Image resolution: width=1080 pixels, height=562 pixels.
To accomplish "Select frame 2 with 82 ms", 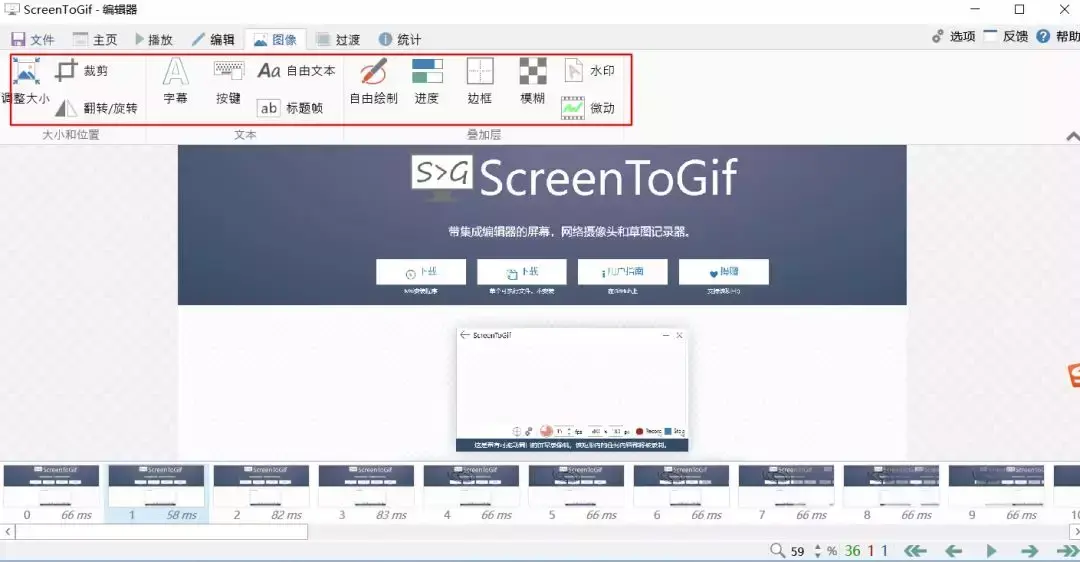I will click(x=262, y=493).
